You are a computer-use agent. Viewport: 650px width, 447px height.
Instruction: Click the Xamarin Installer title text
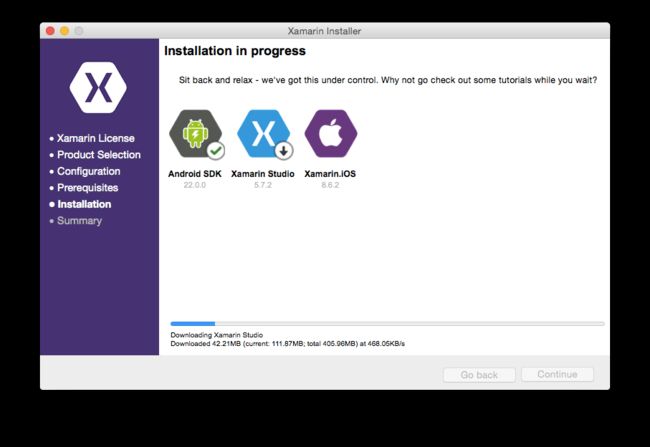324,31
